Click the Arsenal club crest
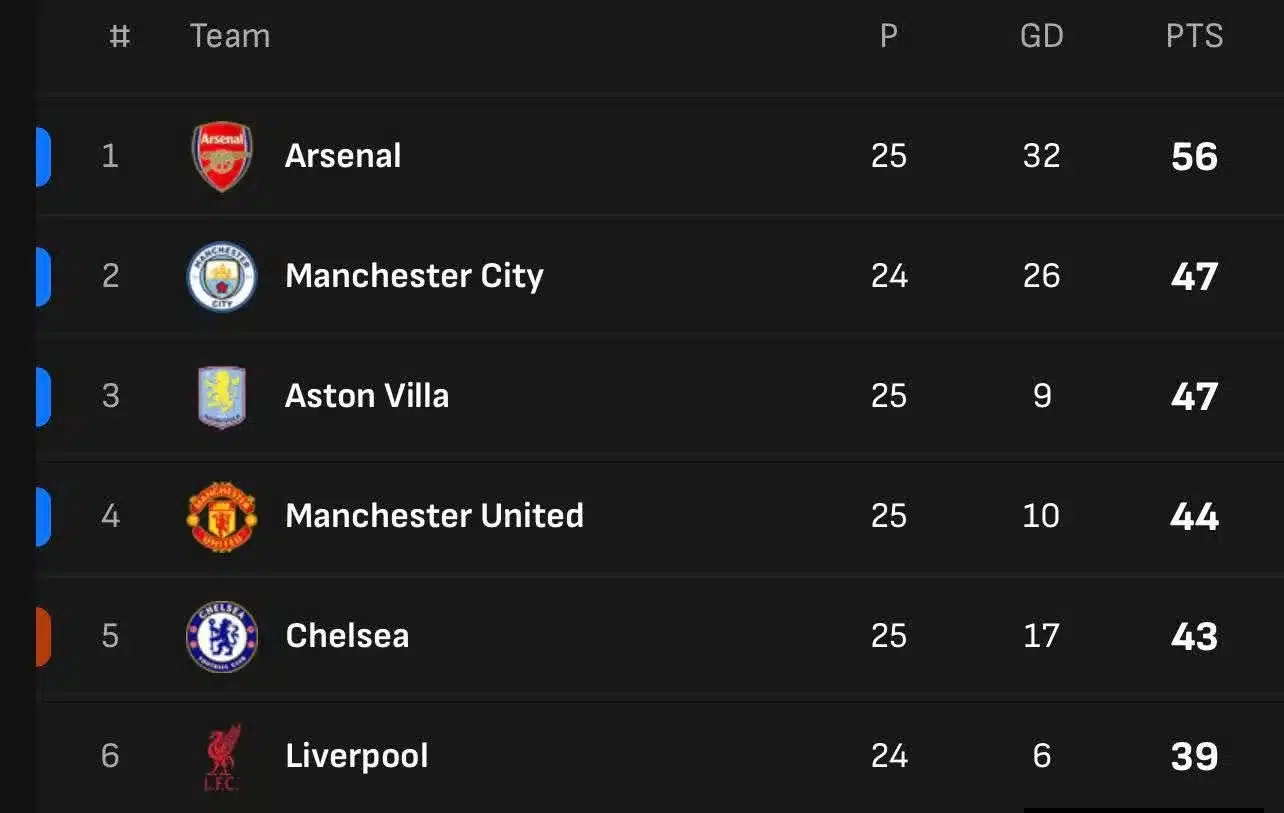This screenshot has height=813, width=1284. click(x=222, y=156)
